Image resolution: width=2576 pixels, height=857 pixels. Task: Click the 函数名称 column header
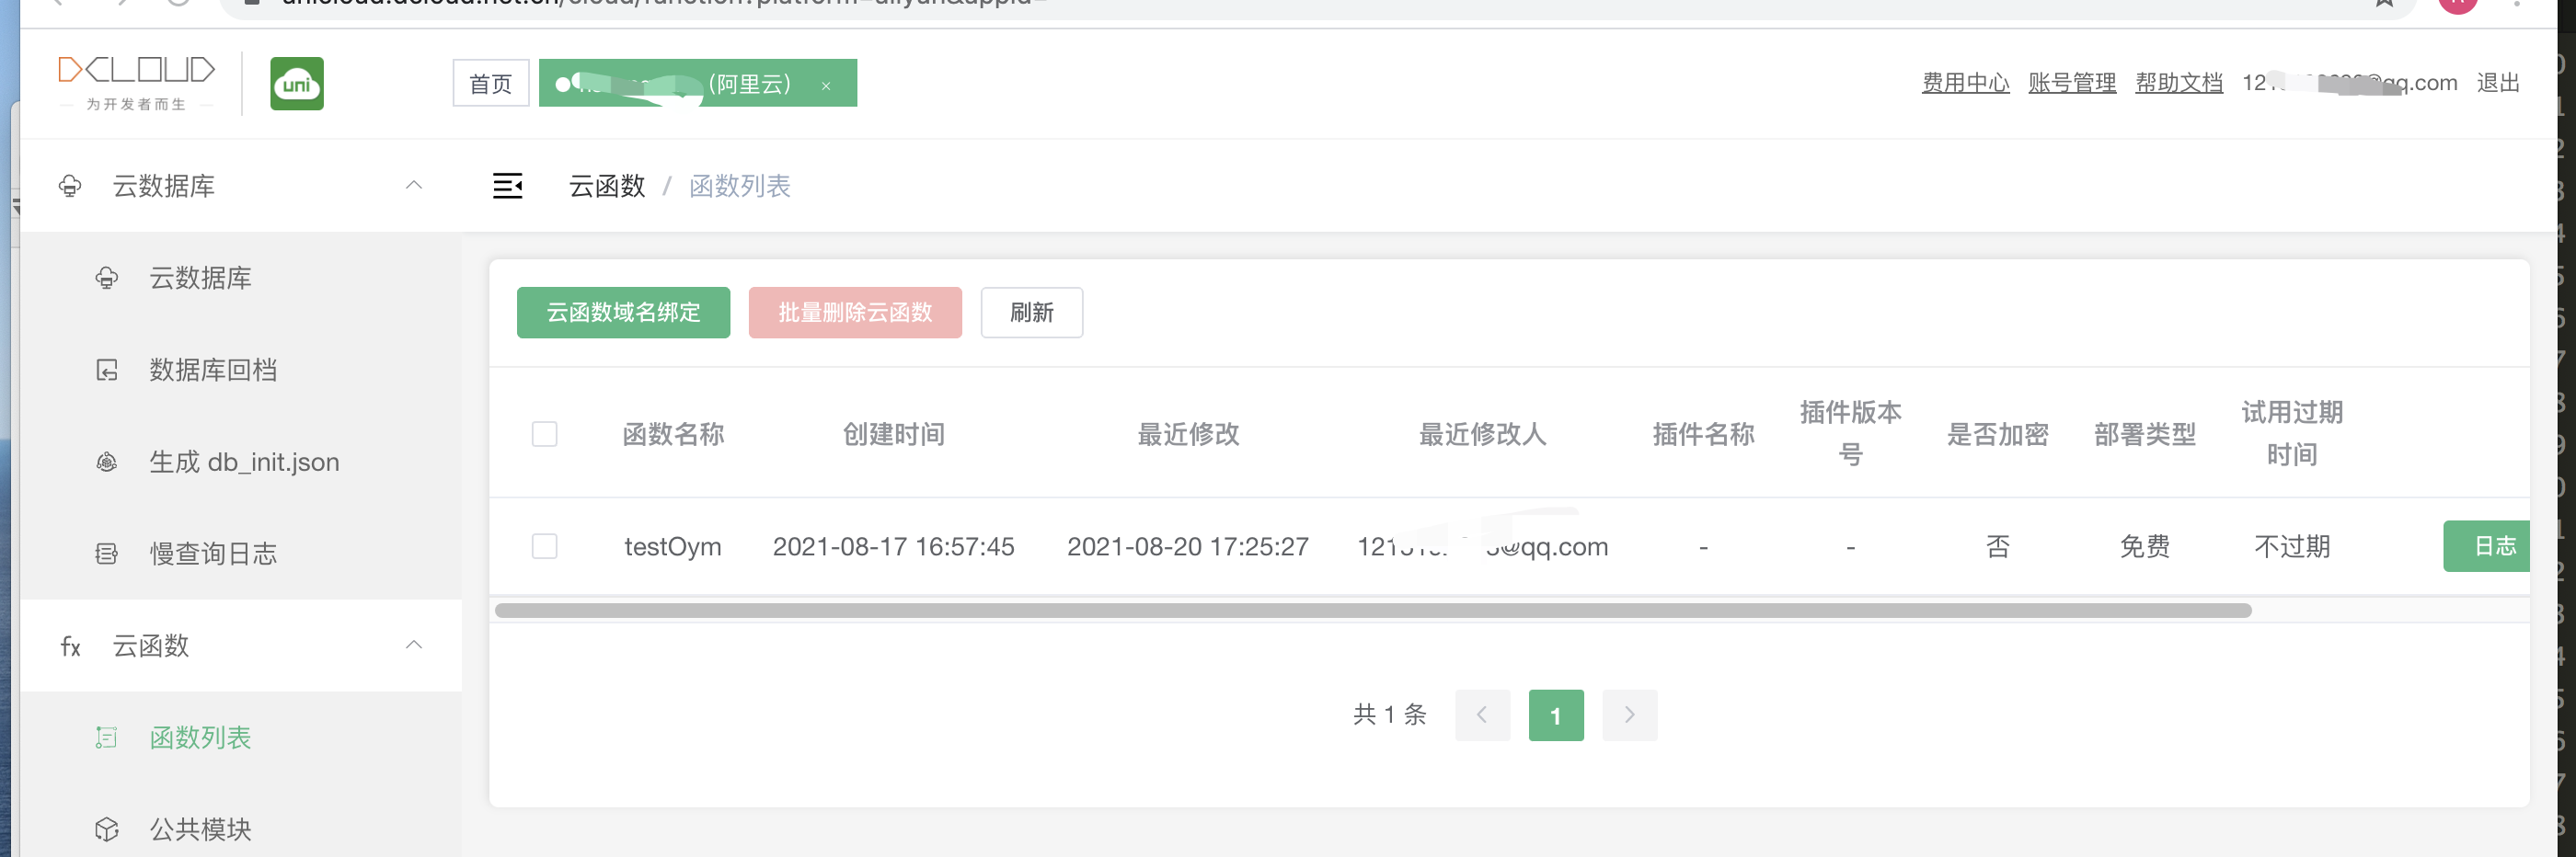(x=673, y=434)
